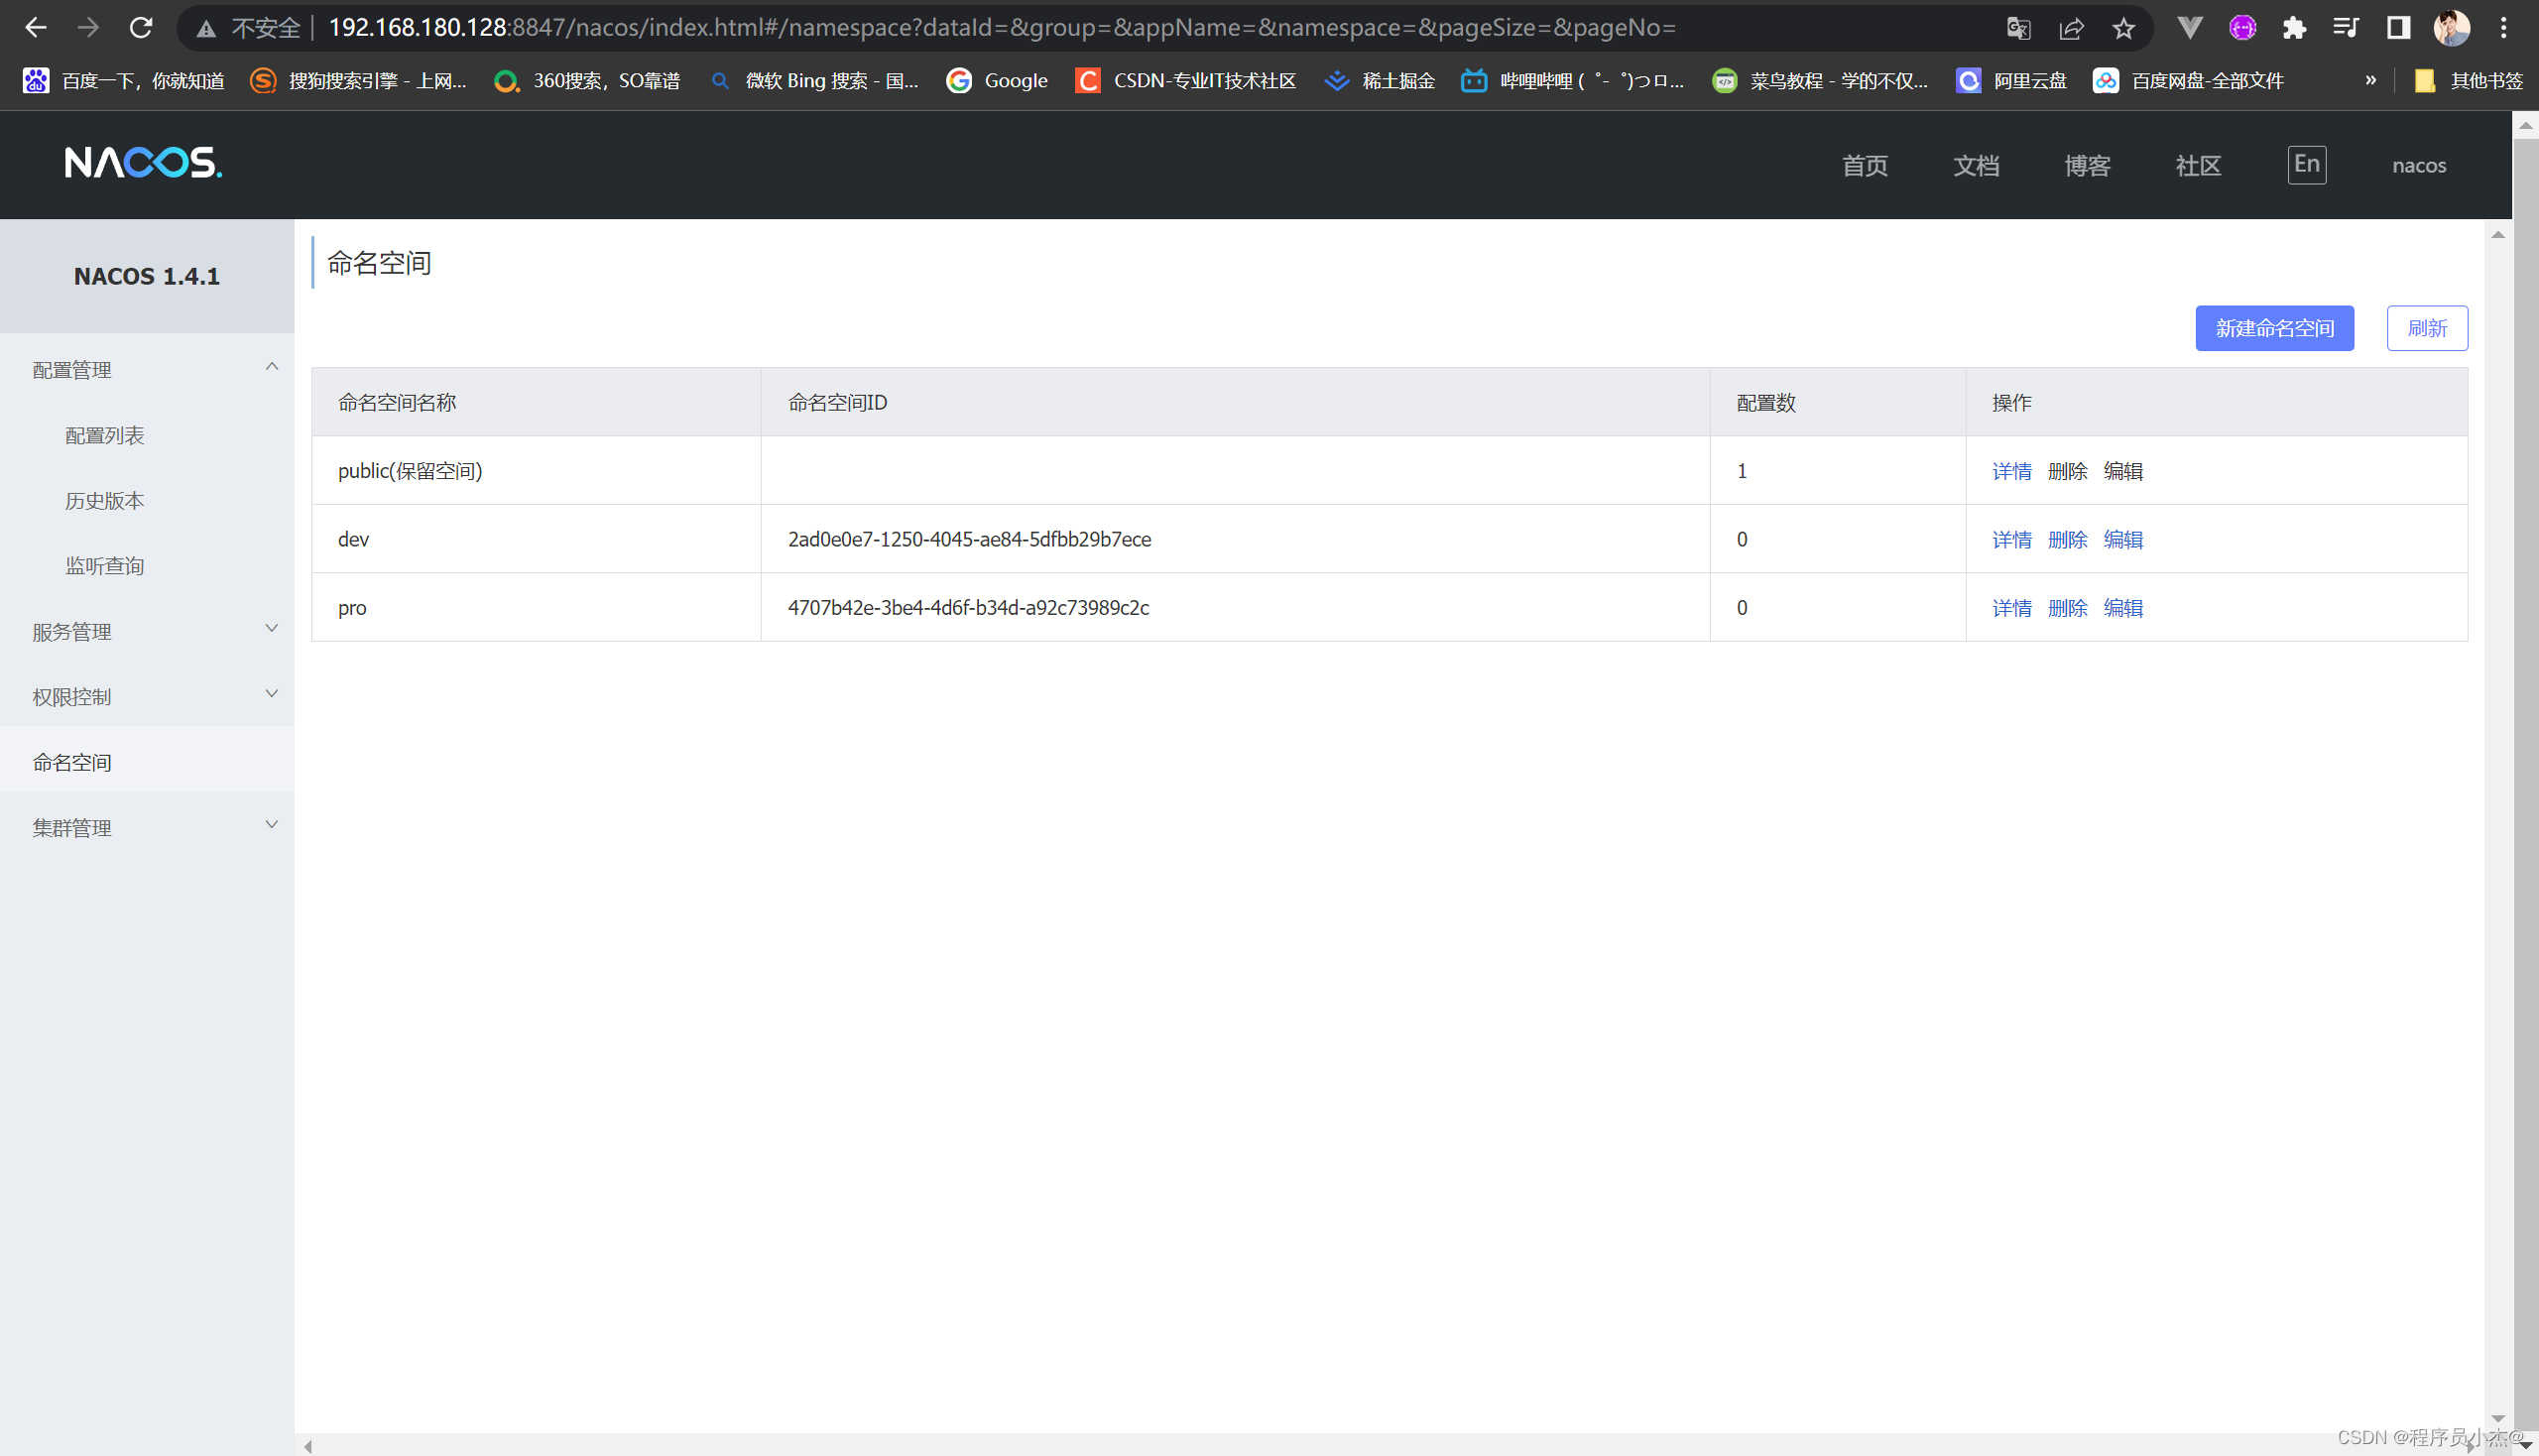Click the dev namespace ID cell
2539x1456 pixels.
pyautogui.click(x=1235, y=539)
